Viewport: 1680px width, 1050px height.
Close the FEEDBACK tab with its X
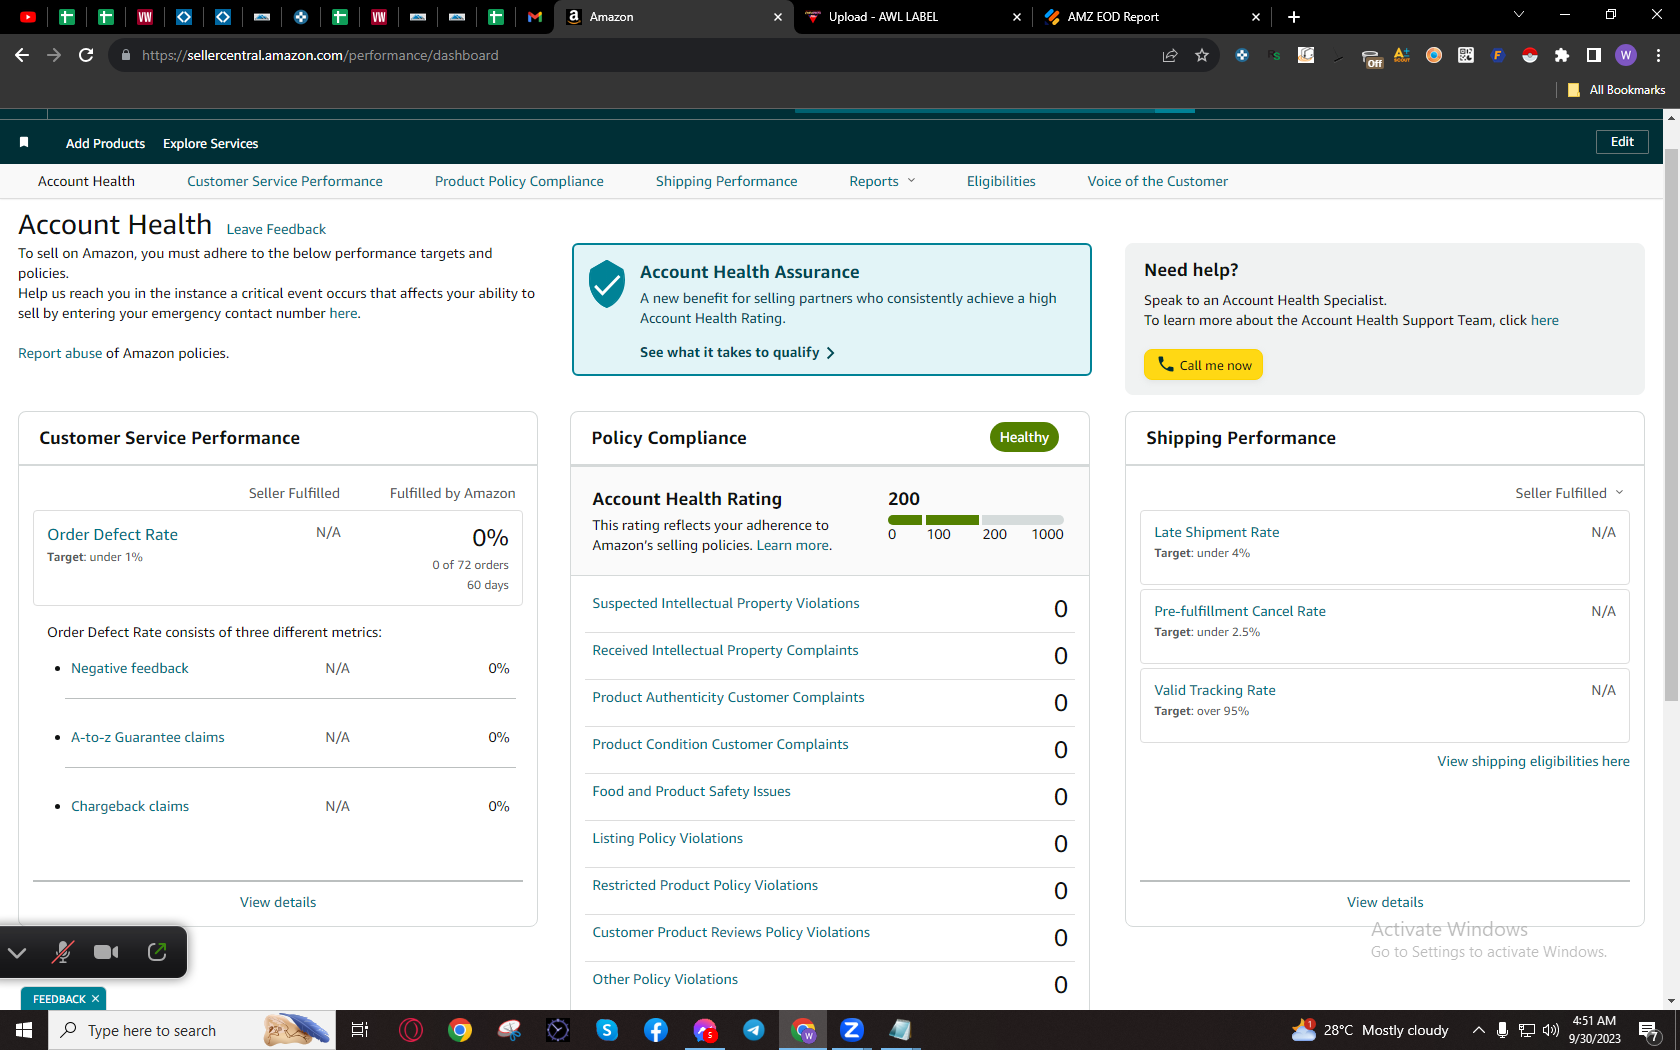[x=95, y=999]
